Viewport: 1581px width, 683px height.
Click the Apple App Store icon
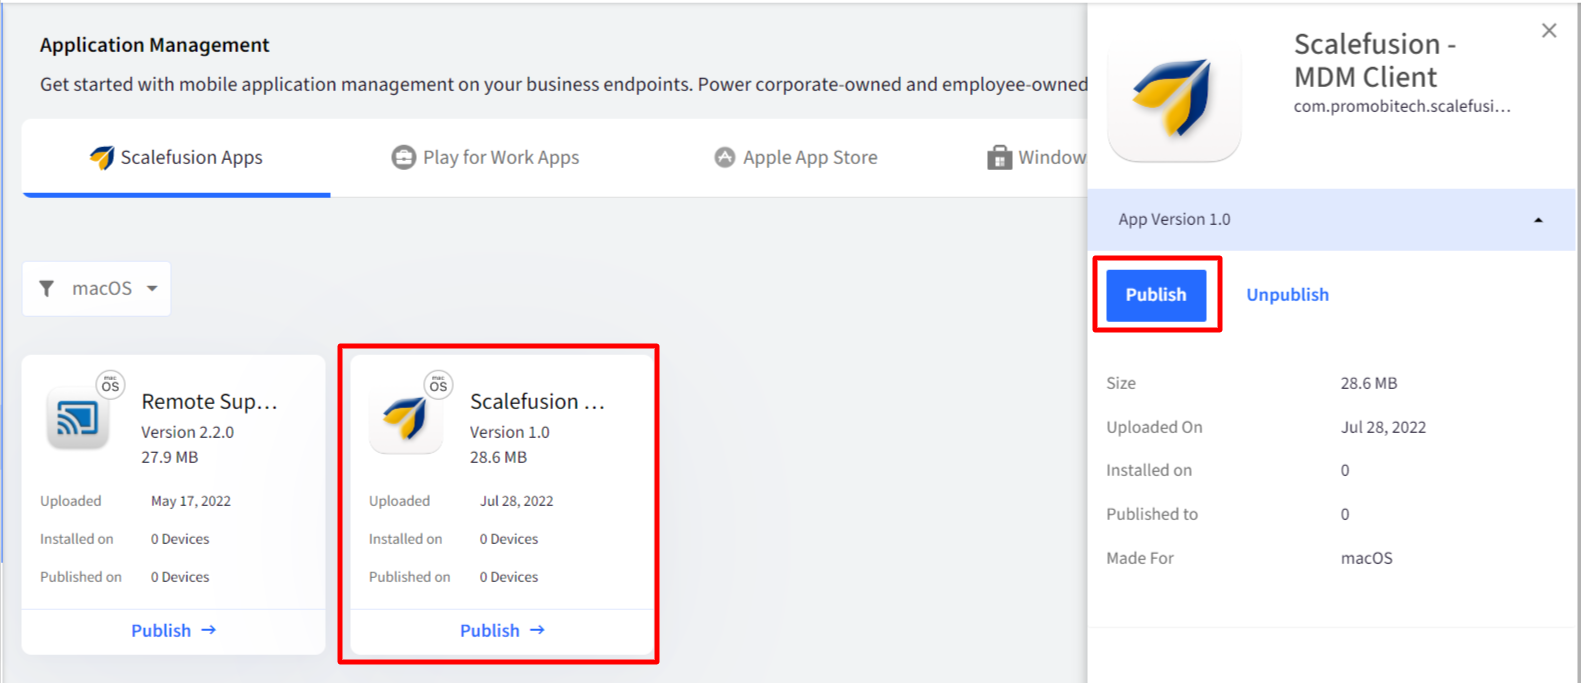[725, 158]
